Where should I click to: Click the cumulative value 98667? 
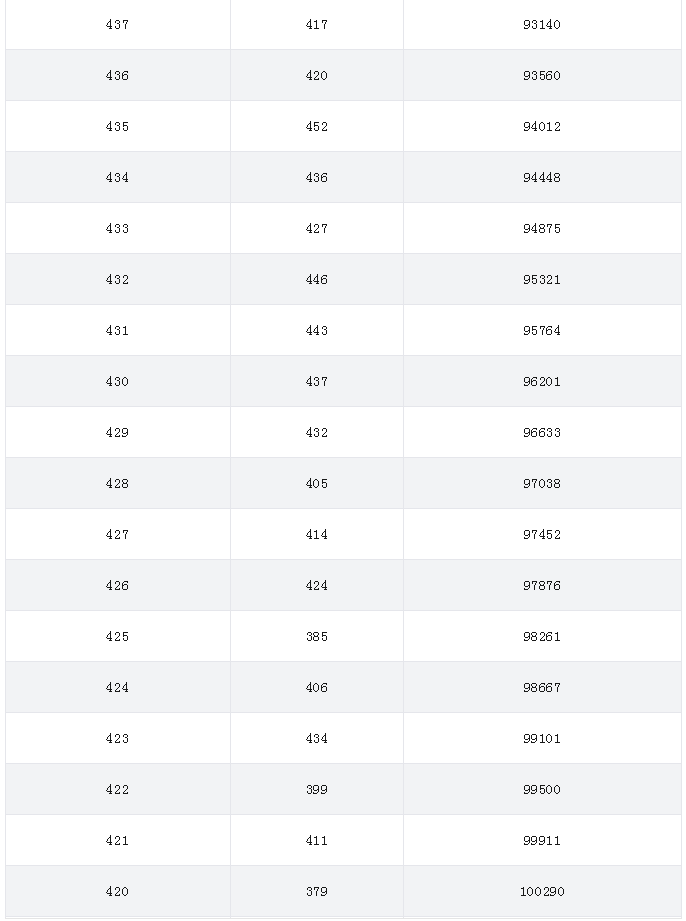click(x=542, y=688)
